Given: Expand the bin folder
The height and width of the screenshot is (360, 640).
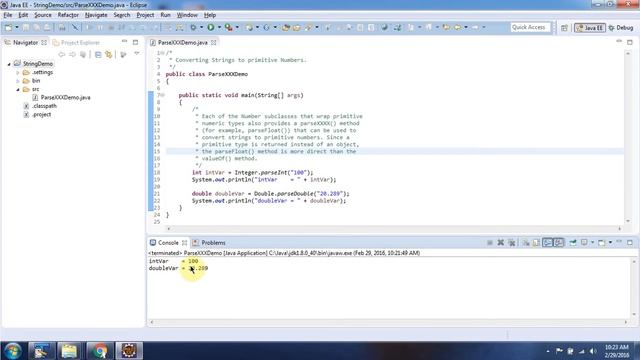Looking at the screenshot, I should (18, 81).
